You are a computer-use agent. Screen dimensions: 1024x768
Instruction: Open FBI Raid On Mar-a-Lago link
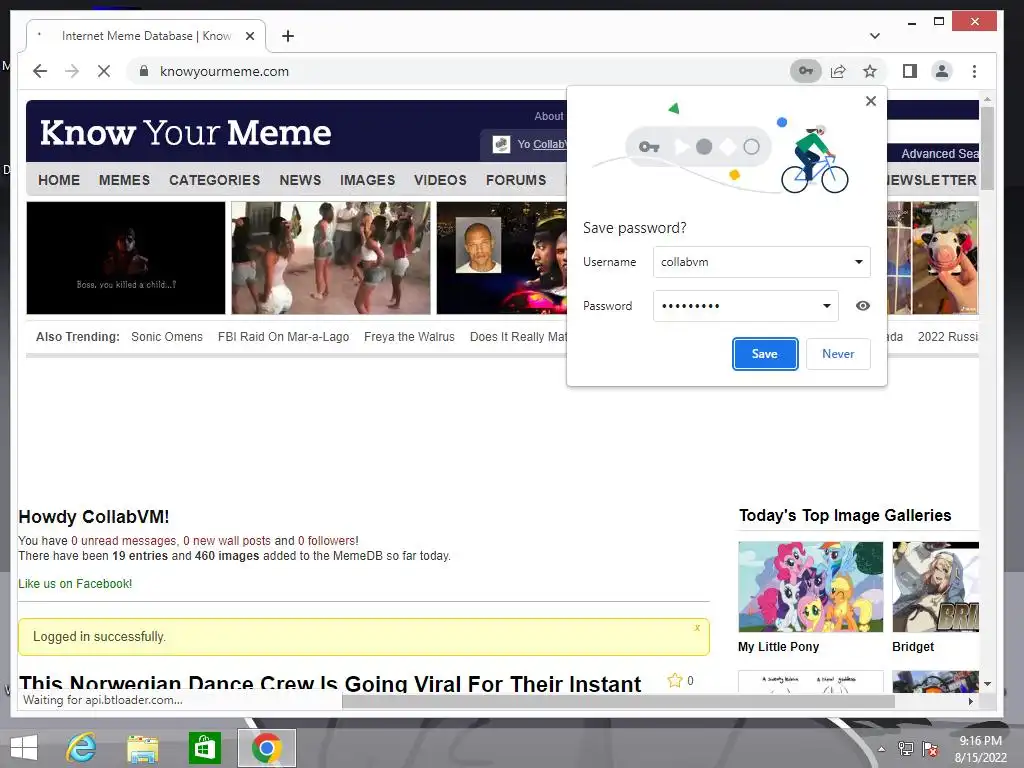(x=283, y=337)
